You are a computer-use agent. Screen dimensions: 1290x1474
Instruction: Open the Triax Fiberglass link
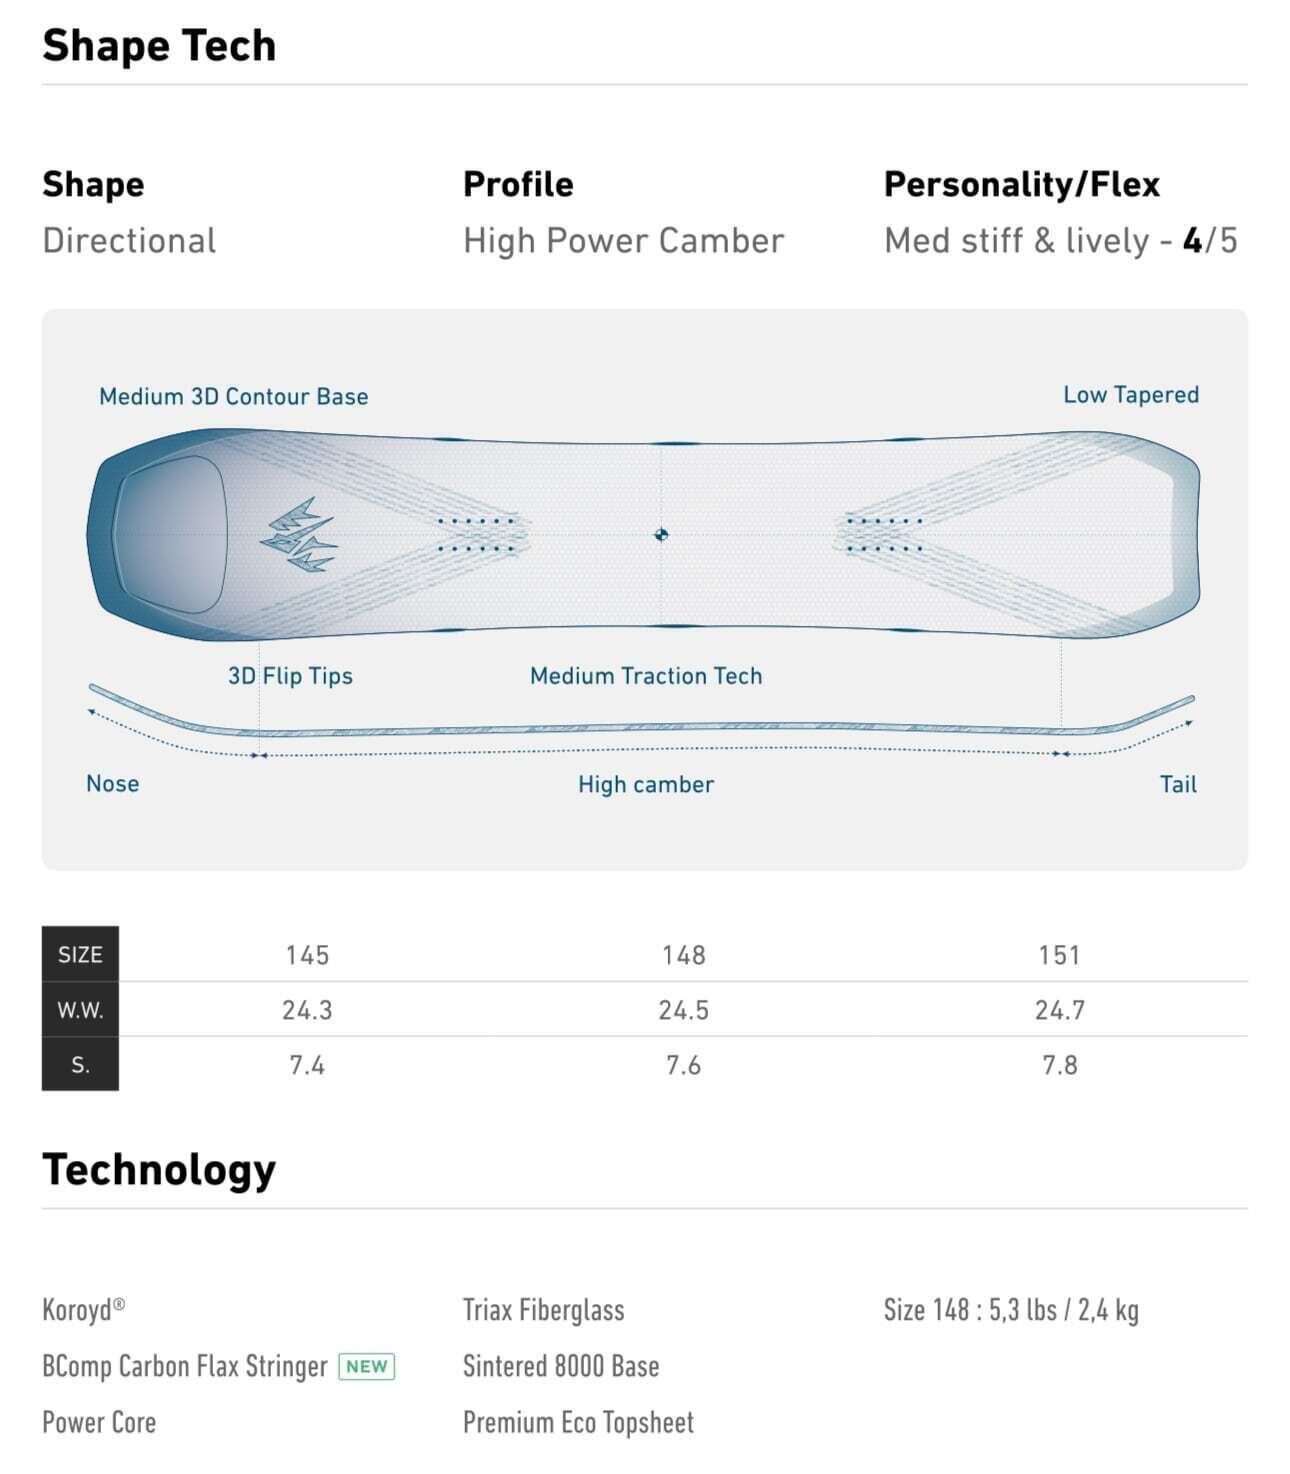tap(543, 1310)
